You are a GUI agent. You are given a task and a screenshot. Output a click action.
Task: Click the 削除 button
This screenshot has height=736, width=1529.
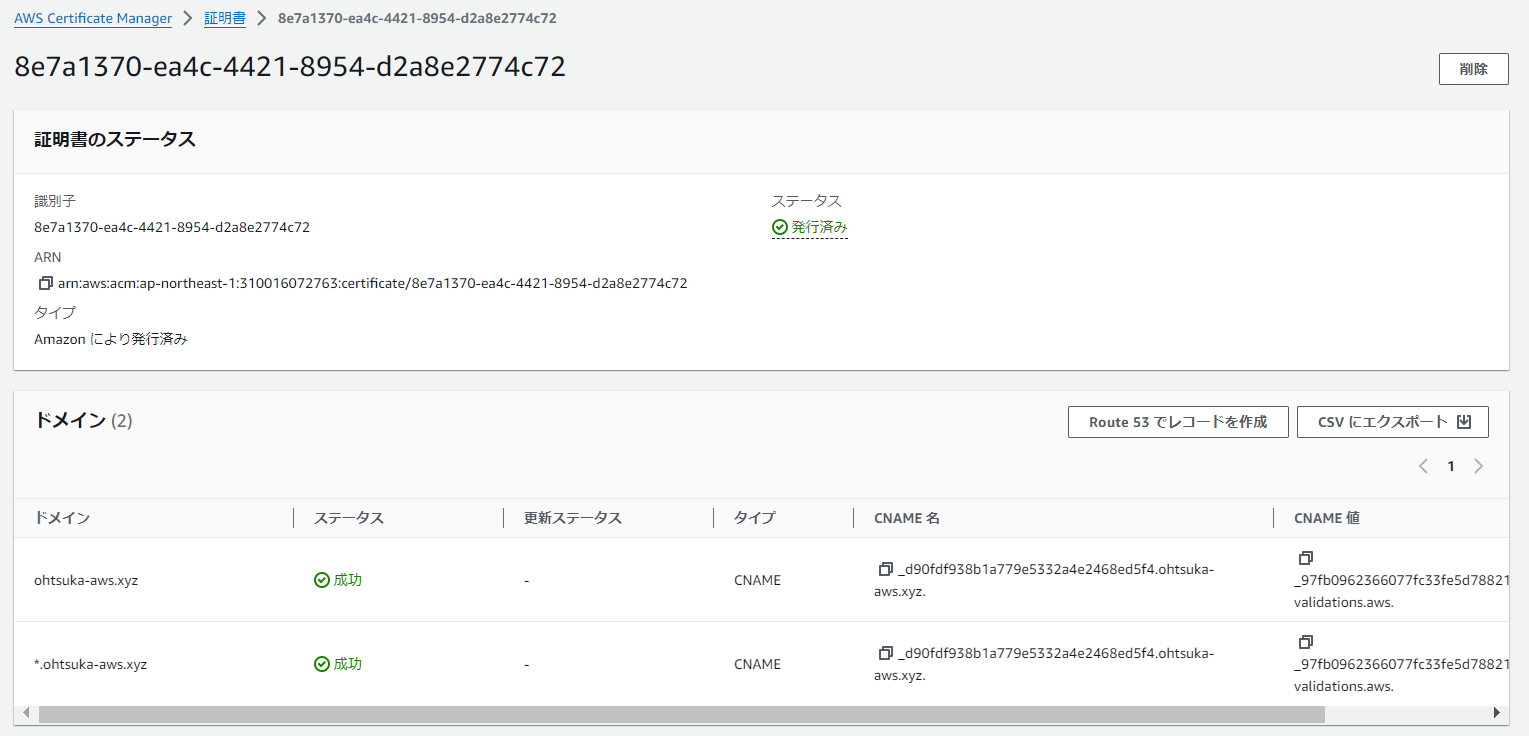coord(1473,69)
